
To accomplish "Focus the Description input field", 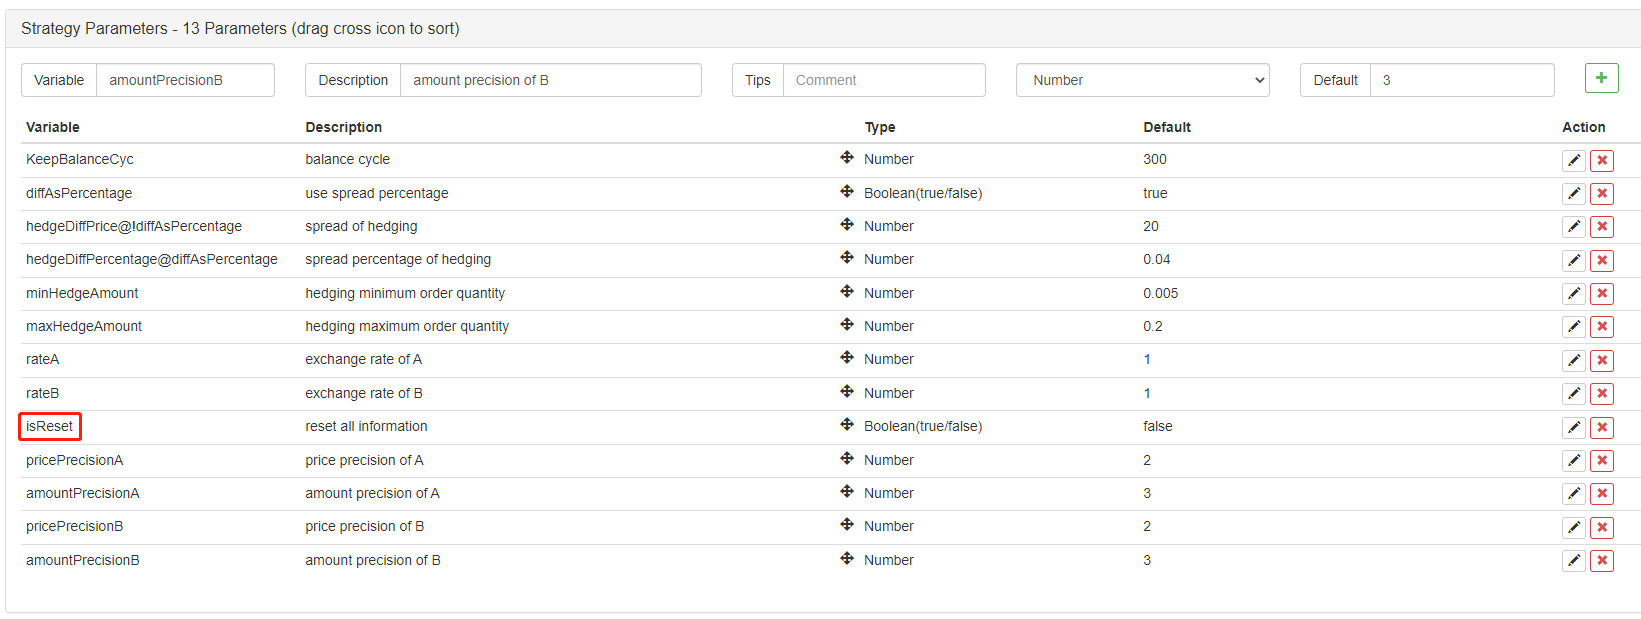I will click(550, 80).
